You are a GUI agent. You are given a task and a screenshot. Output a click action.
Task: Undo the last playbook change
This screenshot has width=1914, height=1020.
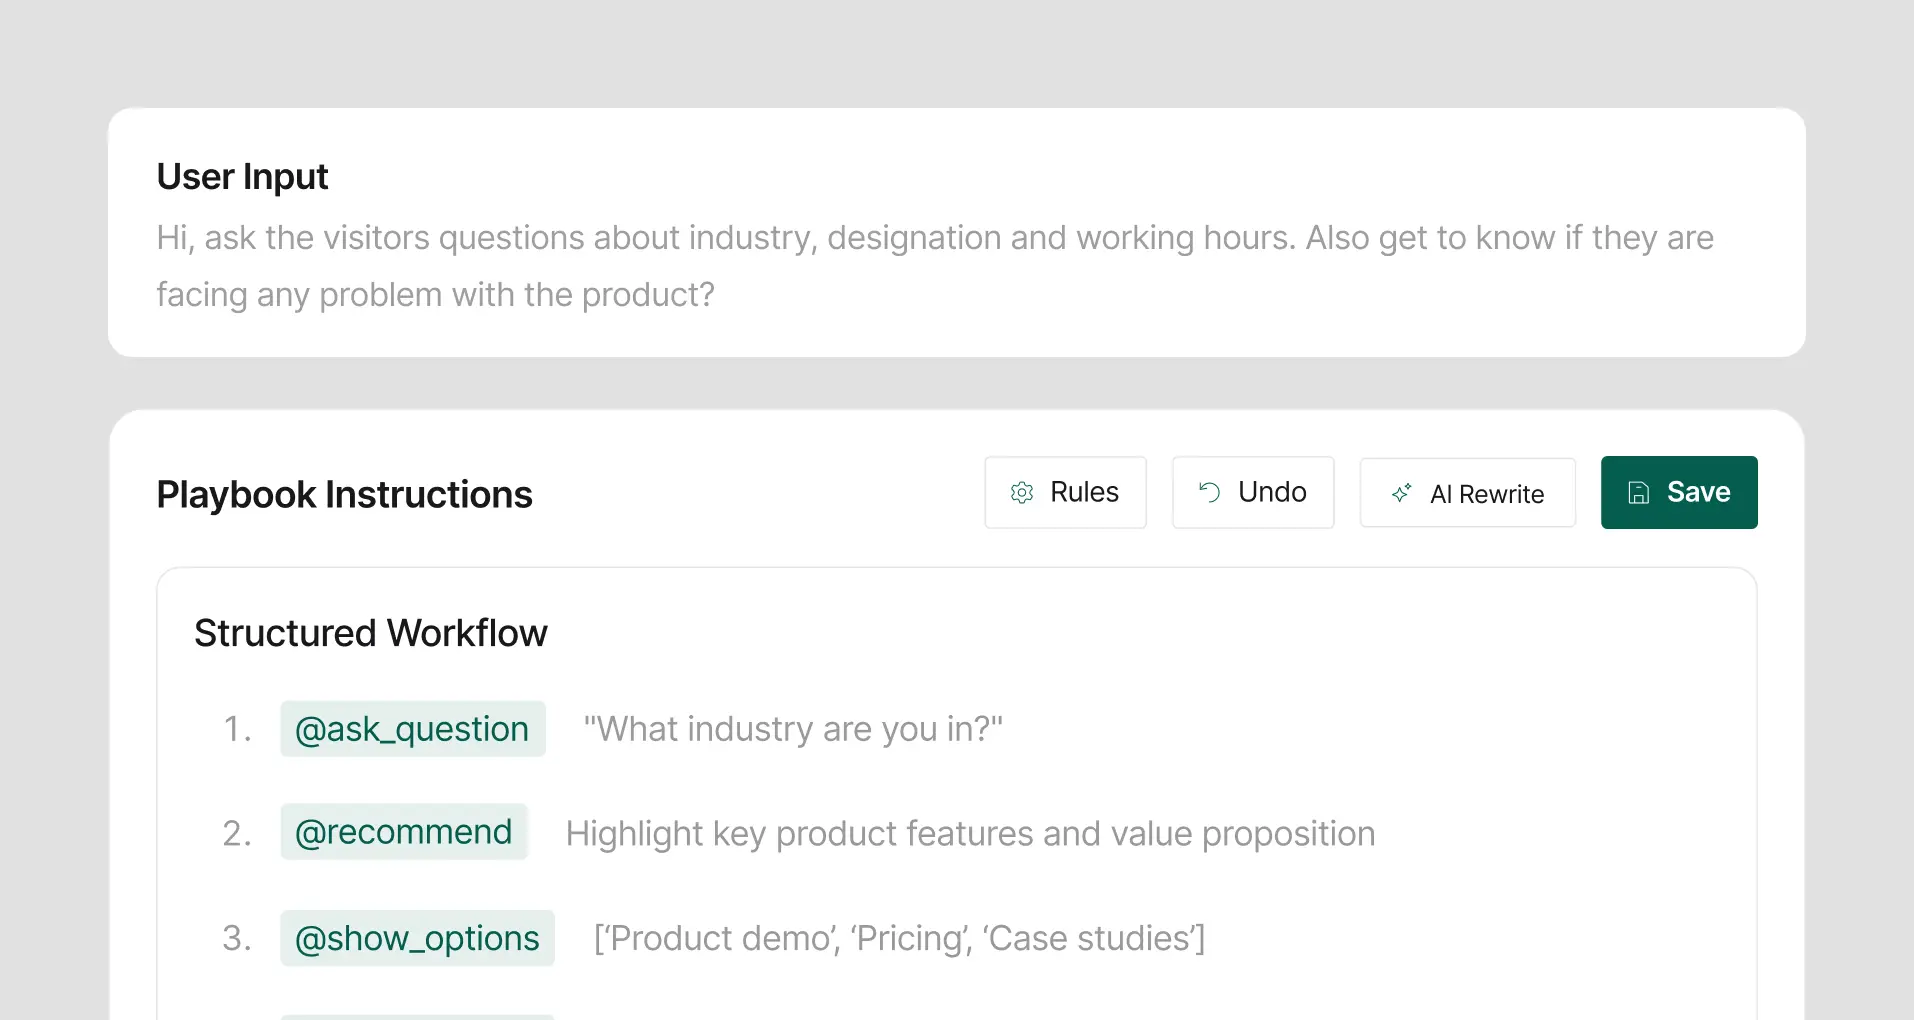pos(1252,492)
